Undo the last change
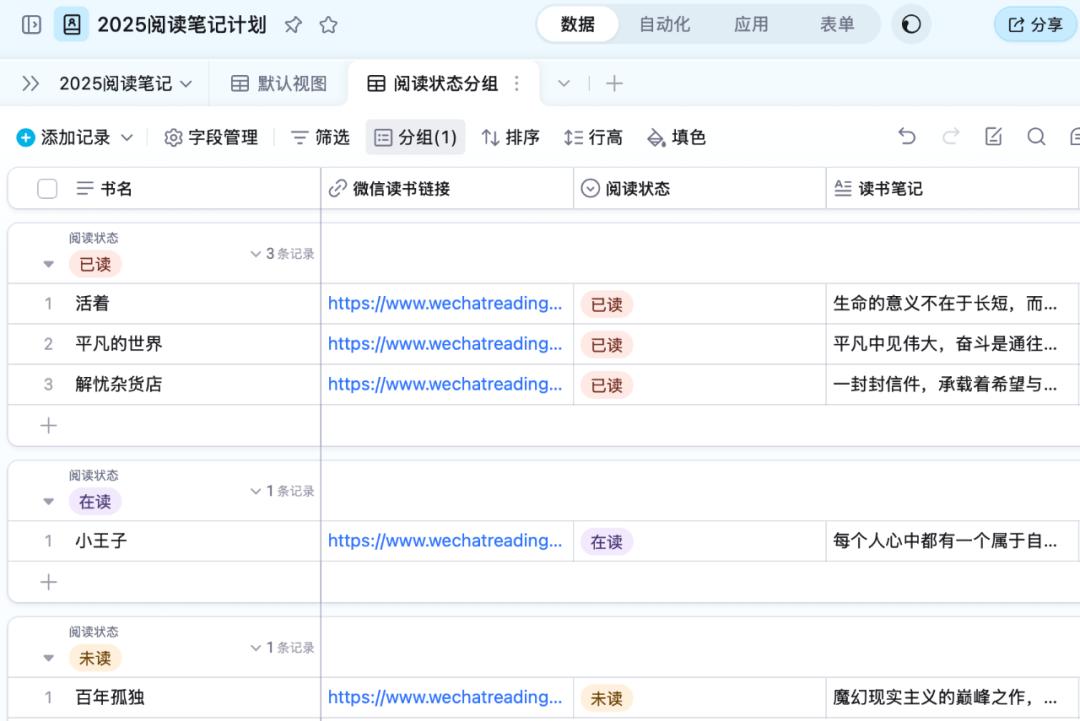1080x721 pixels. point(907,137)
